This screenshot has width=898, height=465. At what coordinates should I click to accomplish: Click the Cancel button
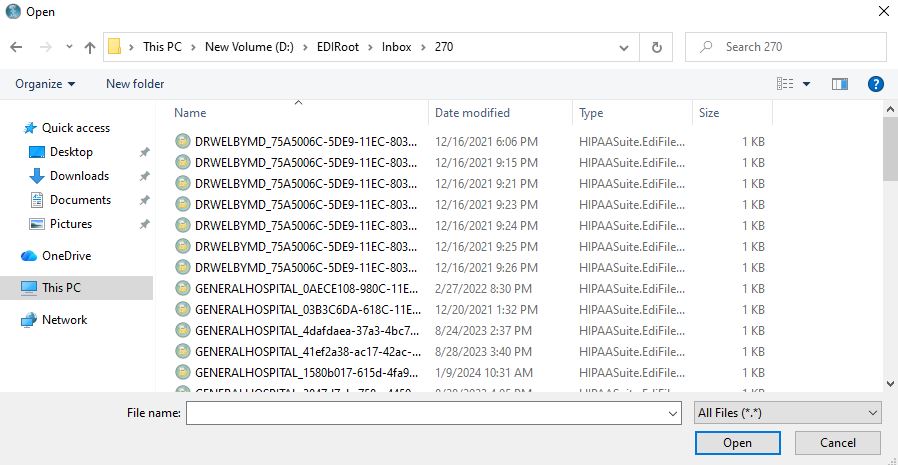(x=838, y=443)
